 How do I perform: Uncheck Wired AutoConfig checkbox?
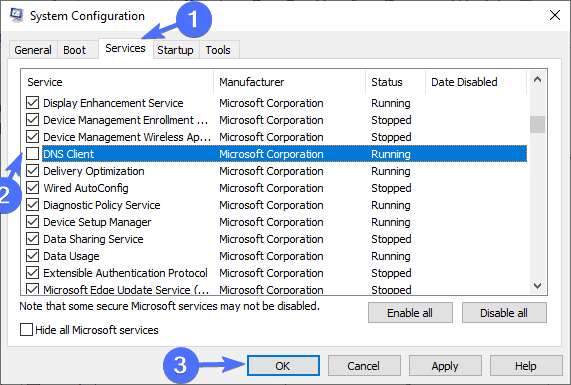point(32,188)
